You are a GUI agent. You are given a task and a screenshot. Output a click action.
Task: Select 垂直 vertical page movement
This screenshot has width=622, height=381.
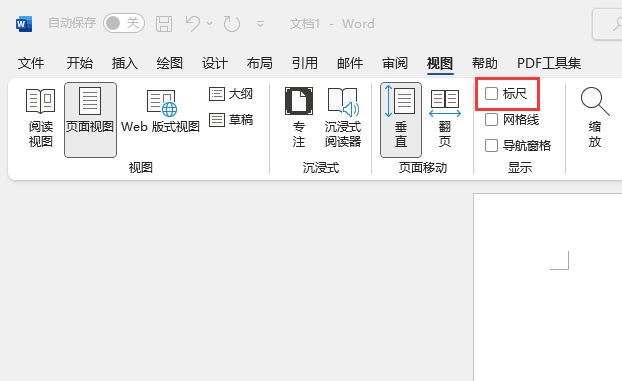pyautogui.click(x=401, y=120)
